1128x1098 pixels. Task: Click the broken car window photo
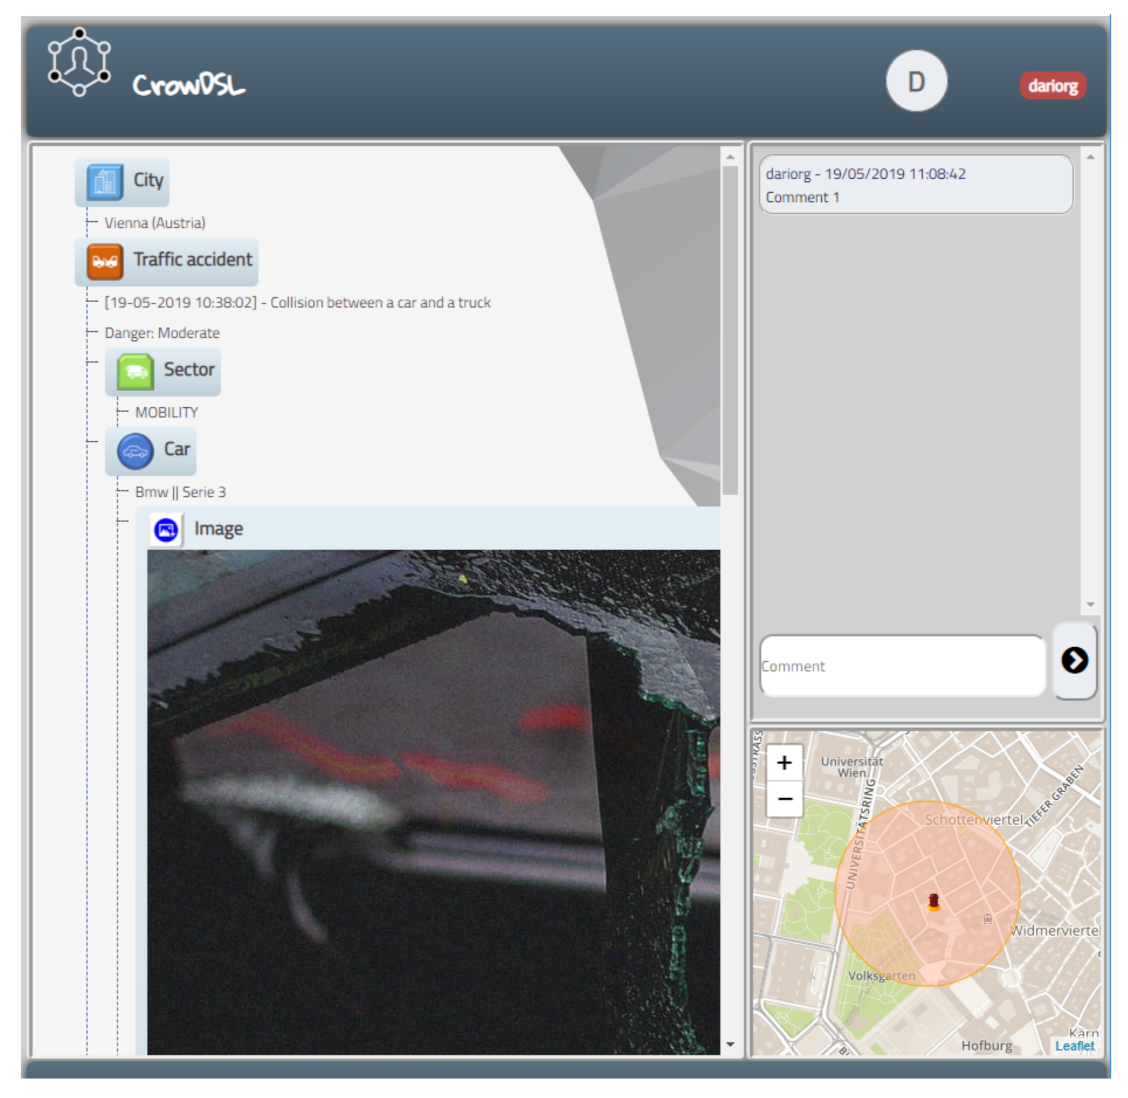[x=433, y=800]
